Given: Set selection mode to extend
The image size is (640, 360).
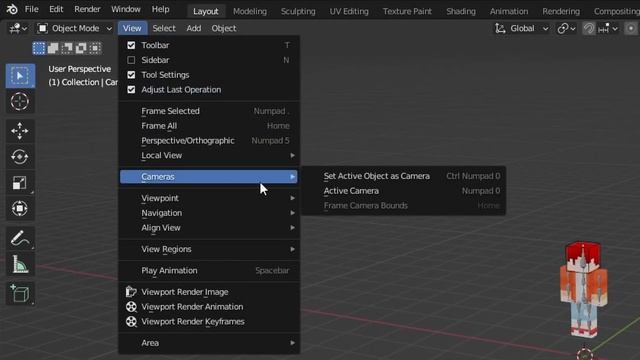Looking at the screenshot, I should click(53, 48).
